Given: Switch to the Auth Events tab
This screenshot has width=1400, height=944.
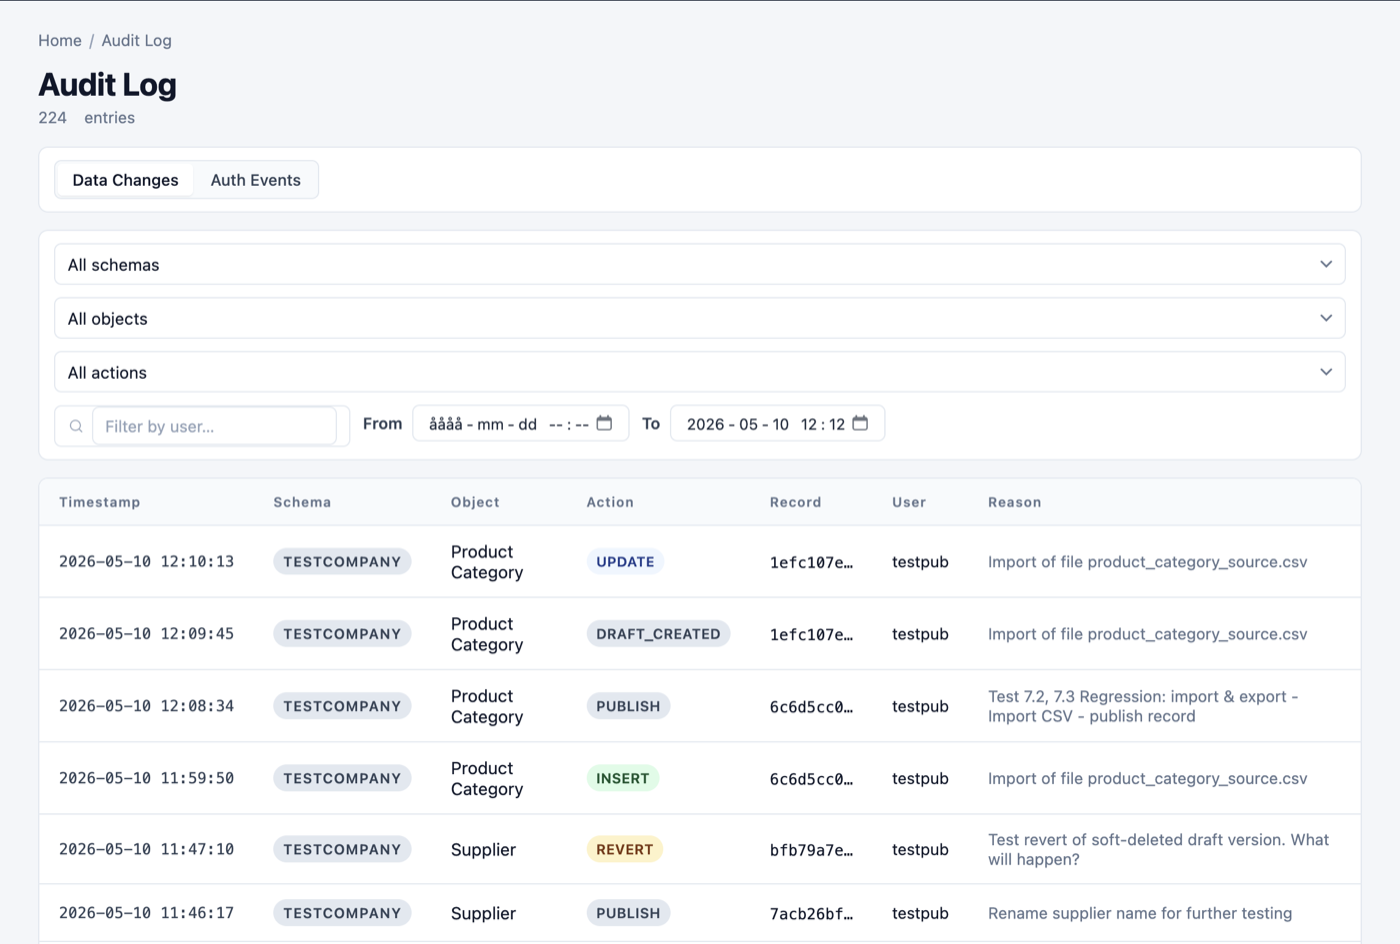Looking at the screenshot, I should (x=255, y=180).
